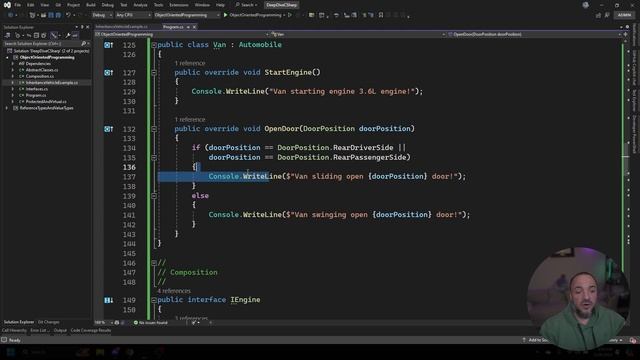Image resolution: width=640 pixels, height=360 pixels.
Task: Open the Extensions menu
Action: coord(179,5)
